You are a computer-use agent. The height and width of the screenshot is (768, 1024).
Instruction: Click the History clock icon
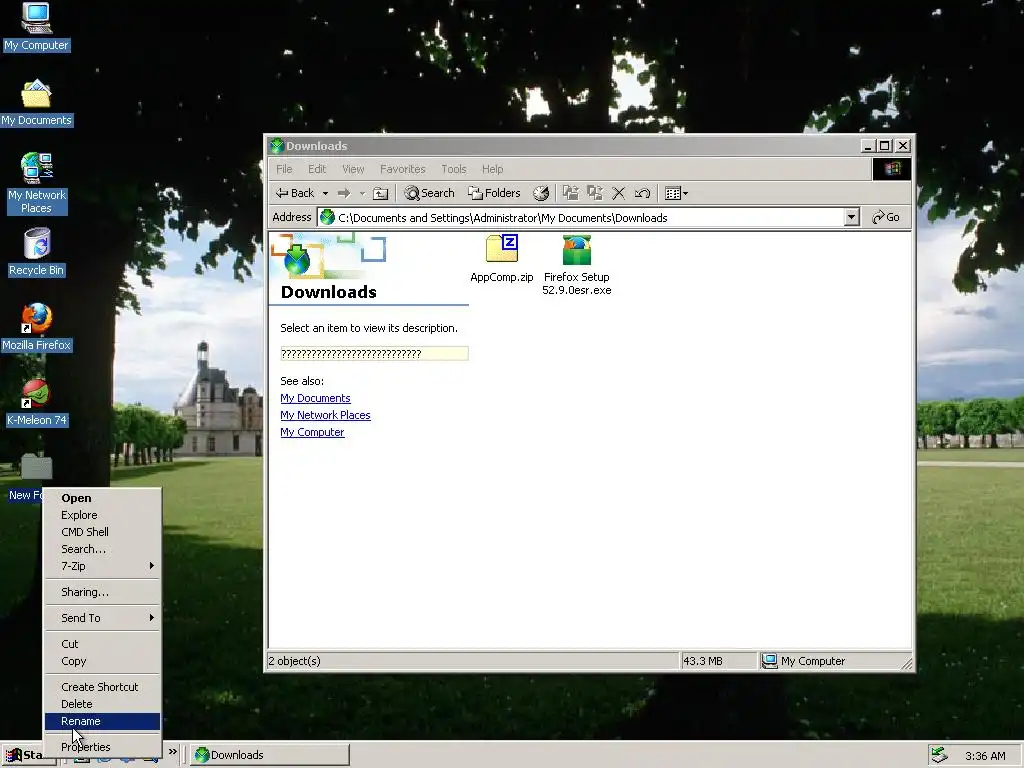point(541,193)
